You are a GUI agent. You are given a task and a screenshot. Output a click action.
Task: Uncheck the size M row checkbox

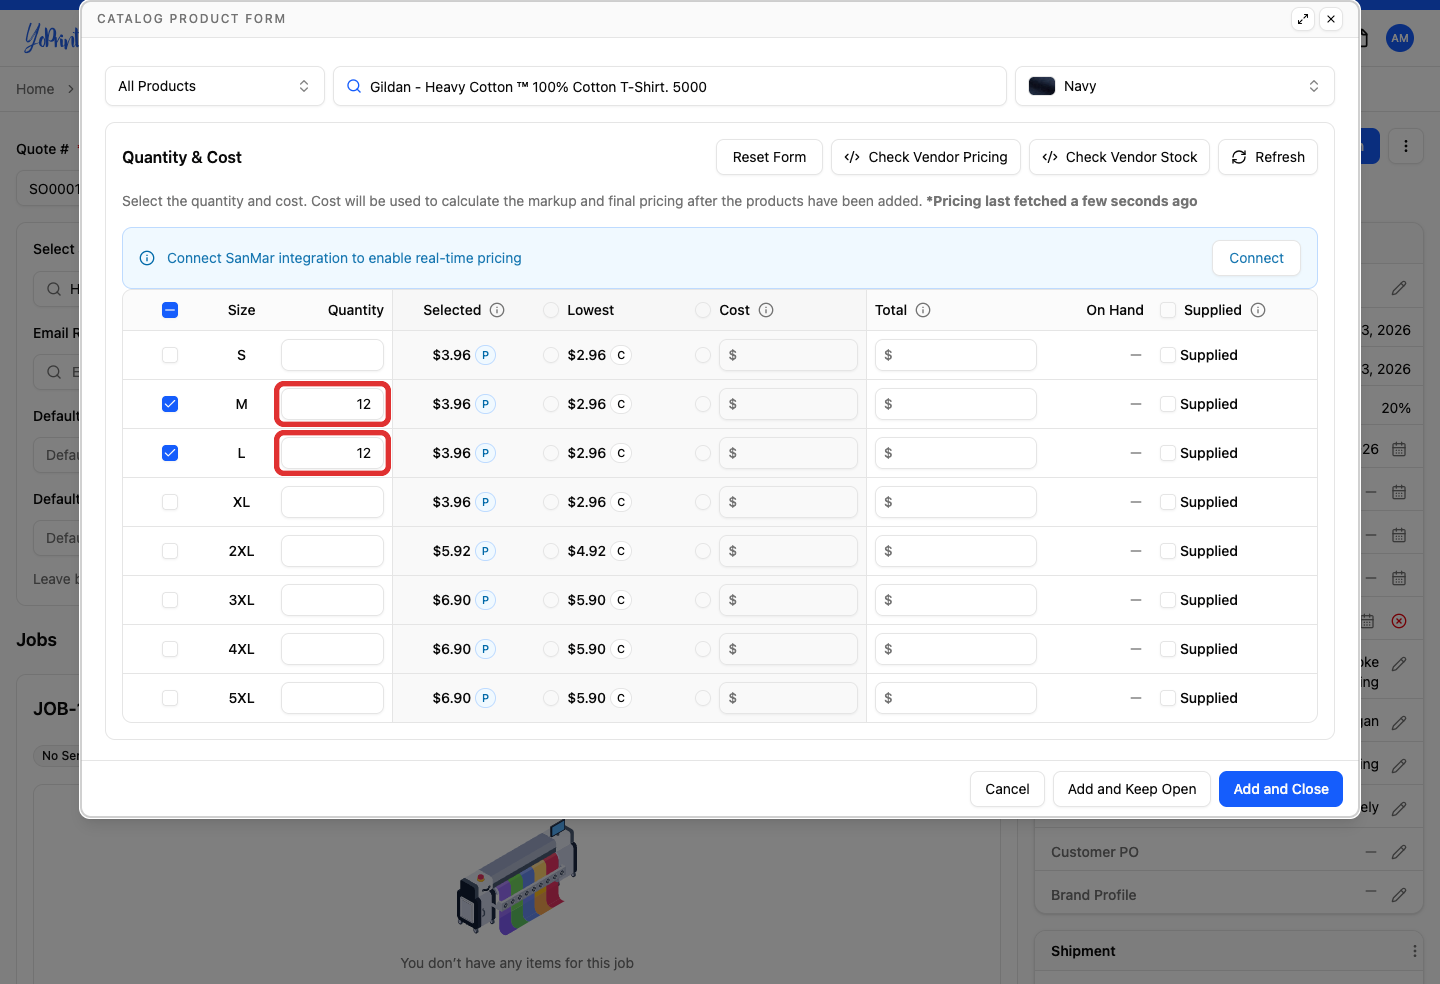click(x=170, y=404)
